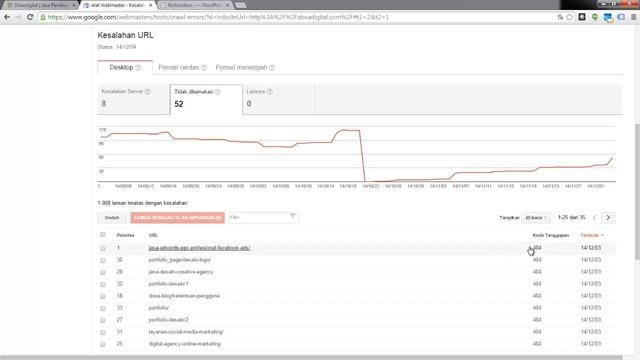Click the vertical page scrollbar
This screenshot has width=640, height=360.
pyautogui.click(x=637, y=191)
